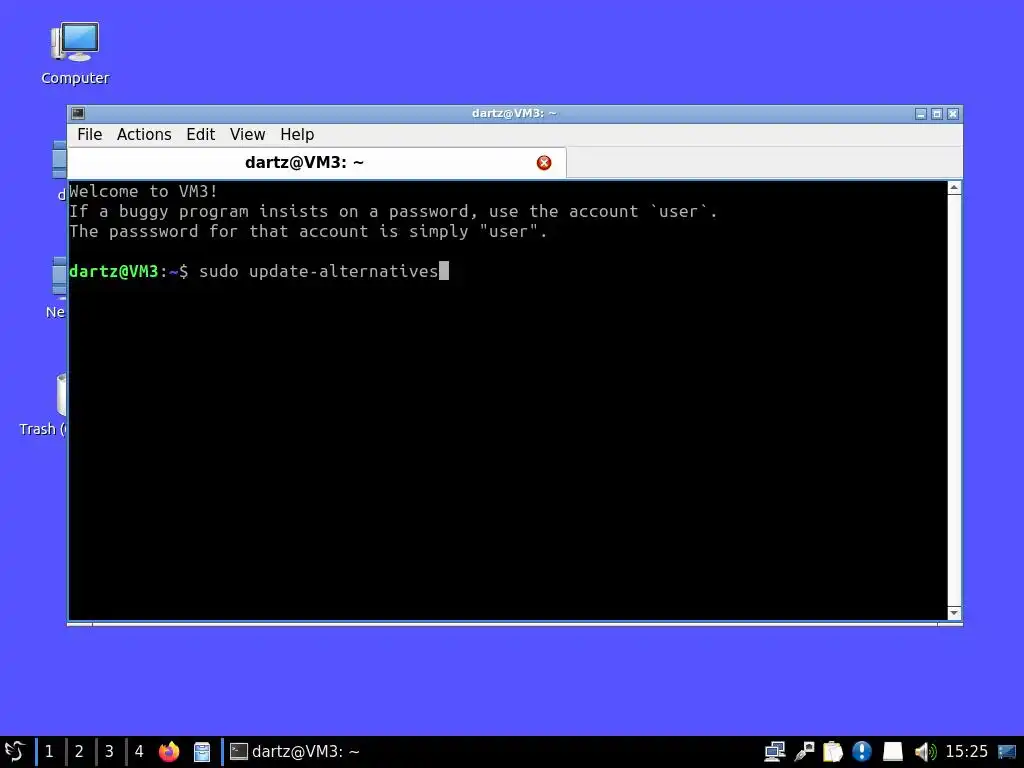The height and width of the screenshot is (768, 1024).
Task: Minimize the terminal window
Action: point(921,114)
